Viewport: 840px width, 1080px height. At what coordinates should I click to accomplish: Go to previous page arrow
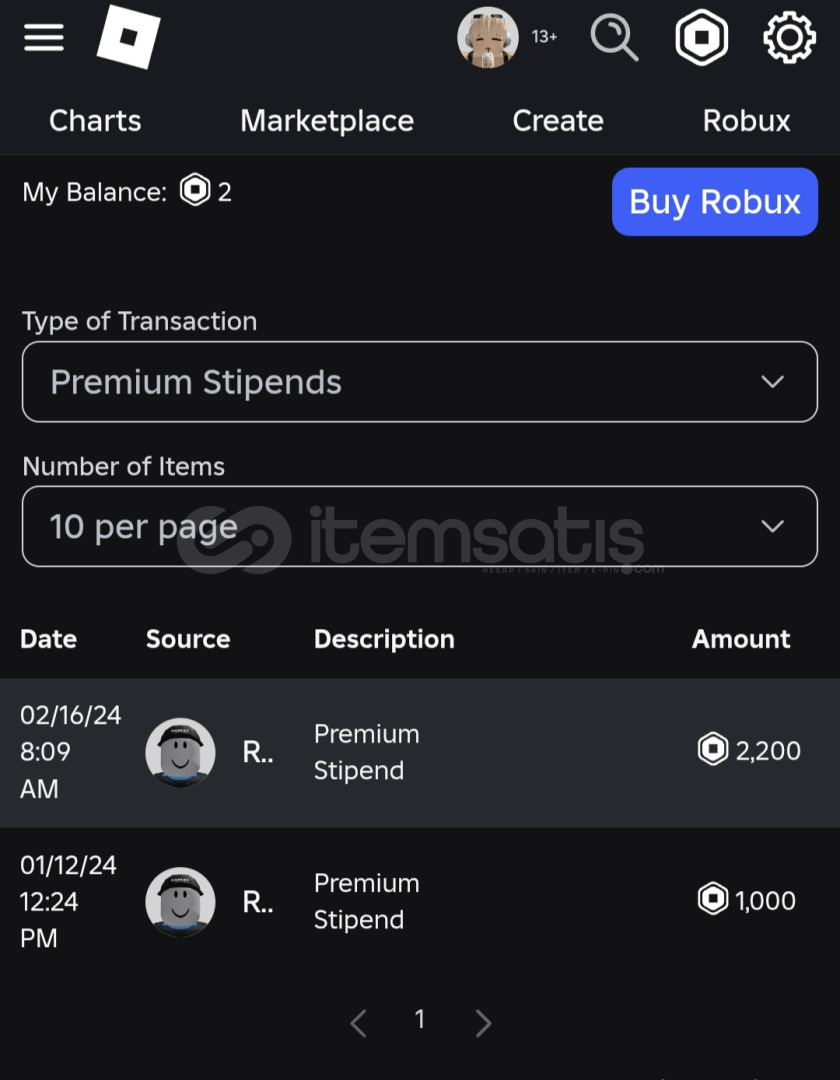[x=359, y=1022]
